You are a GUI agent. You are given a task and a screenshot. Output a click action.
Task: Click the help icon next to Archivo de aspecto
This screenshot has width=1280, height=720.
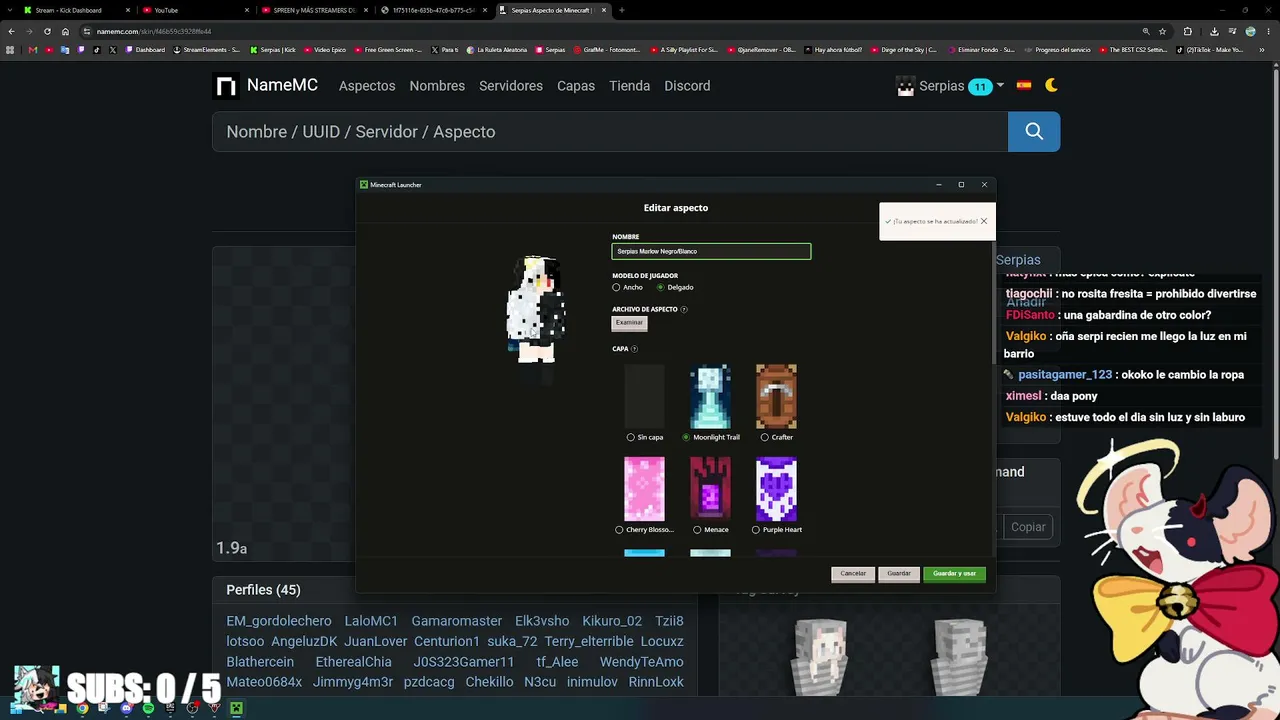coord(684,310)
